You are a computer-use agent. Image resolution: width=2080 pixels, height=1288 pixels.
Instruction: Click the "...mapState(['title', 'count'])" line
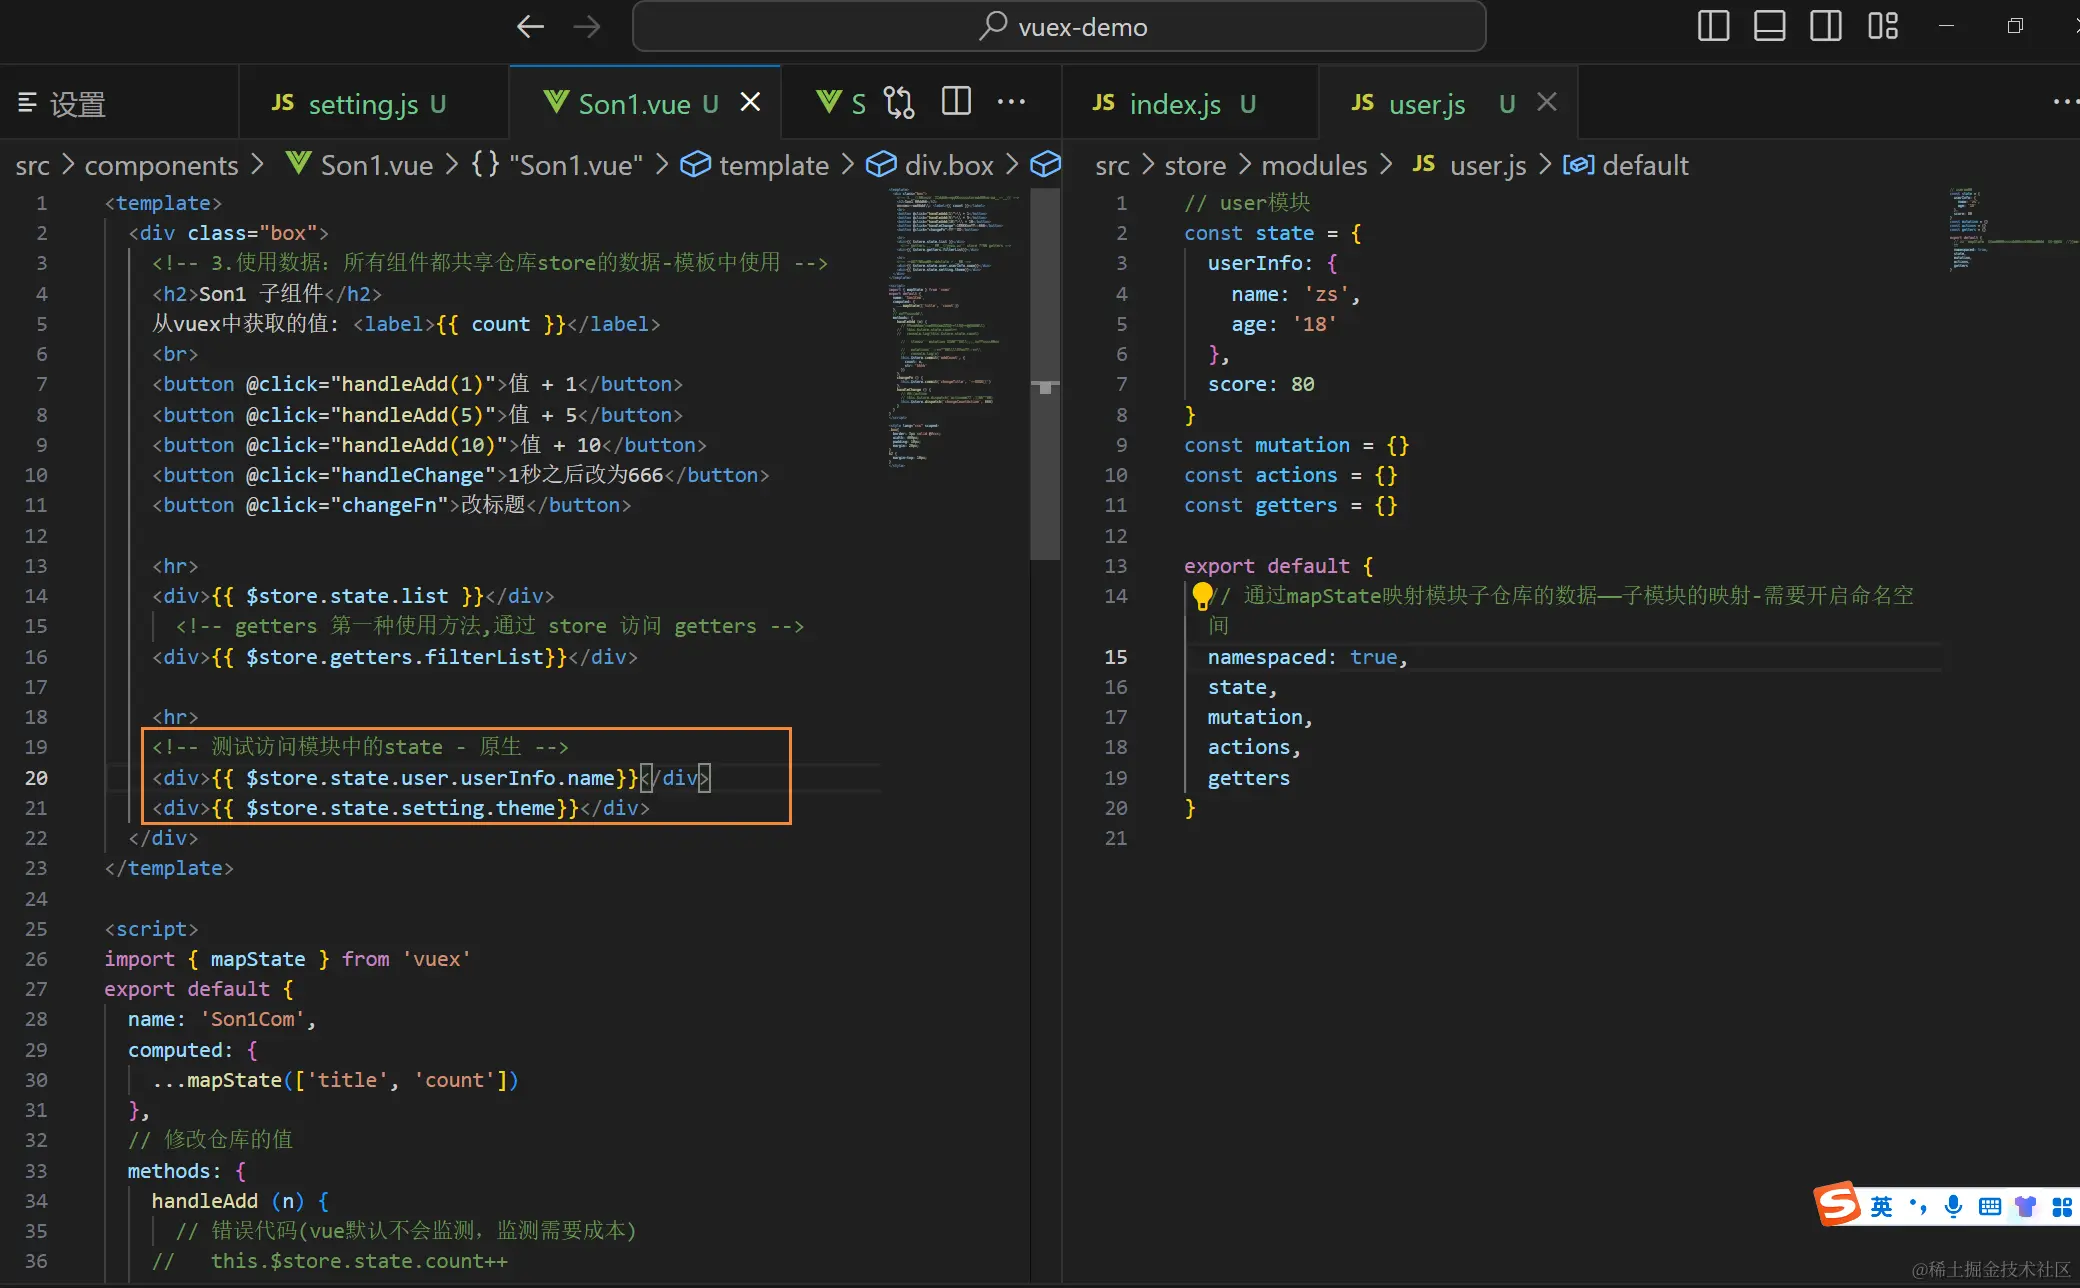335,1080
